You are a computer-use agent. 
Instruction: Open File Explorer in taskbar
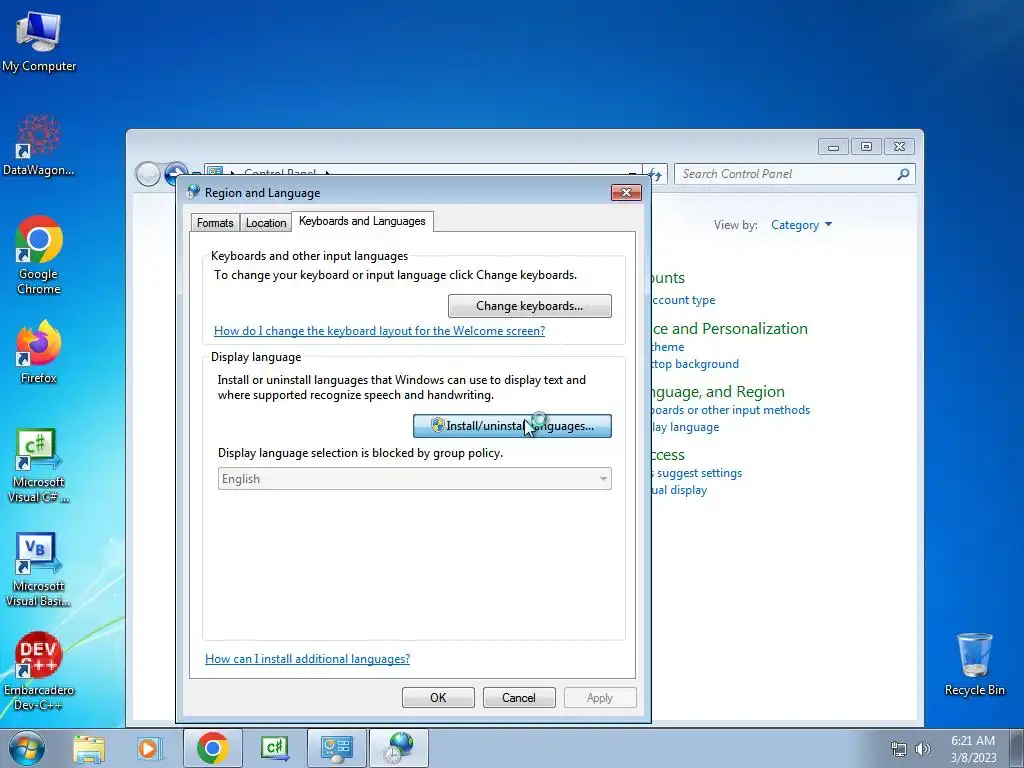[x=89, y=748]
